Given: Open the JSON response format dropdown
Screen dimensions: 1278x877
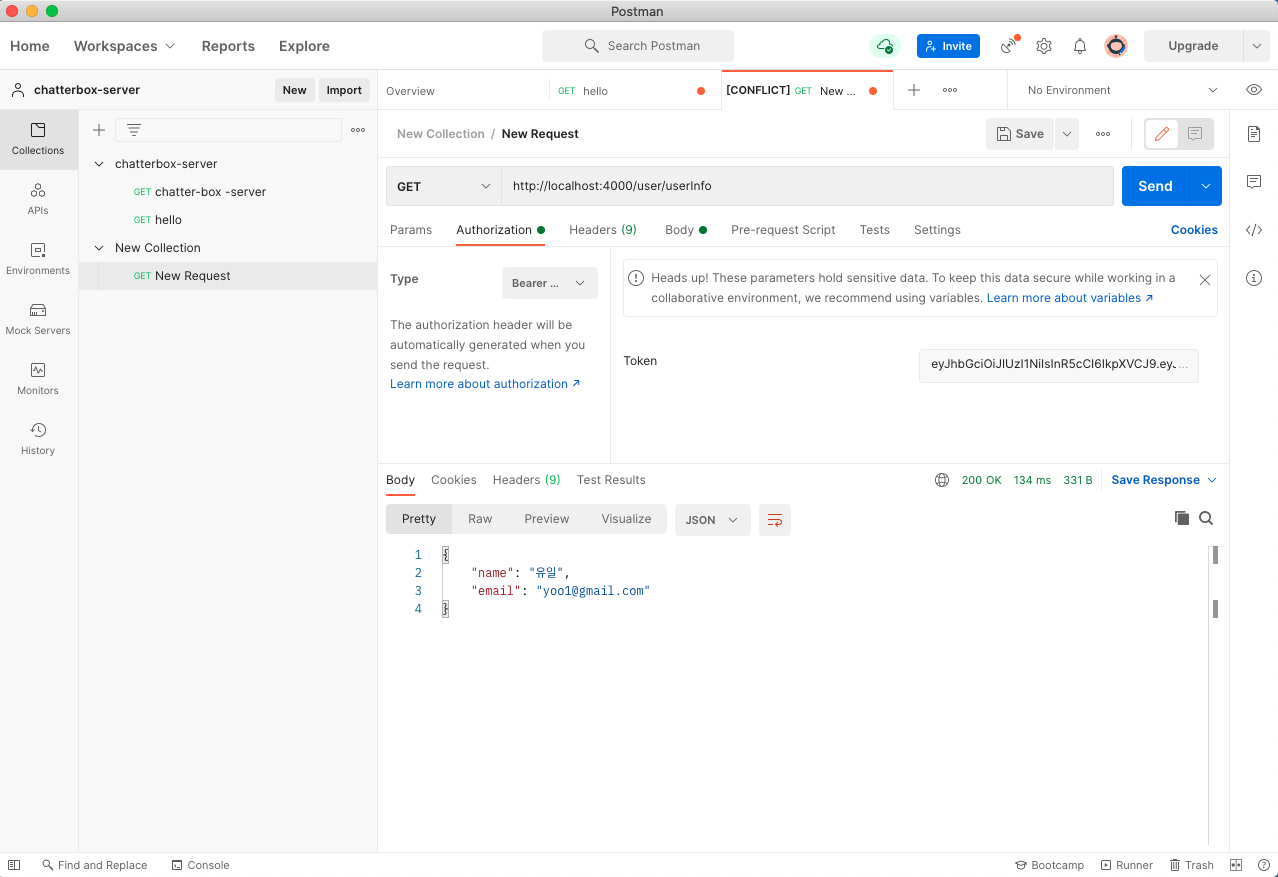Looking at the screenshot, I should click(713, 519).
